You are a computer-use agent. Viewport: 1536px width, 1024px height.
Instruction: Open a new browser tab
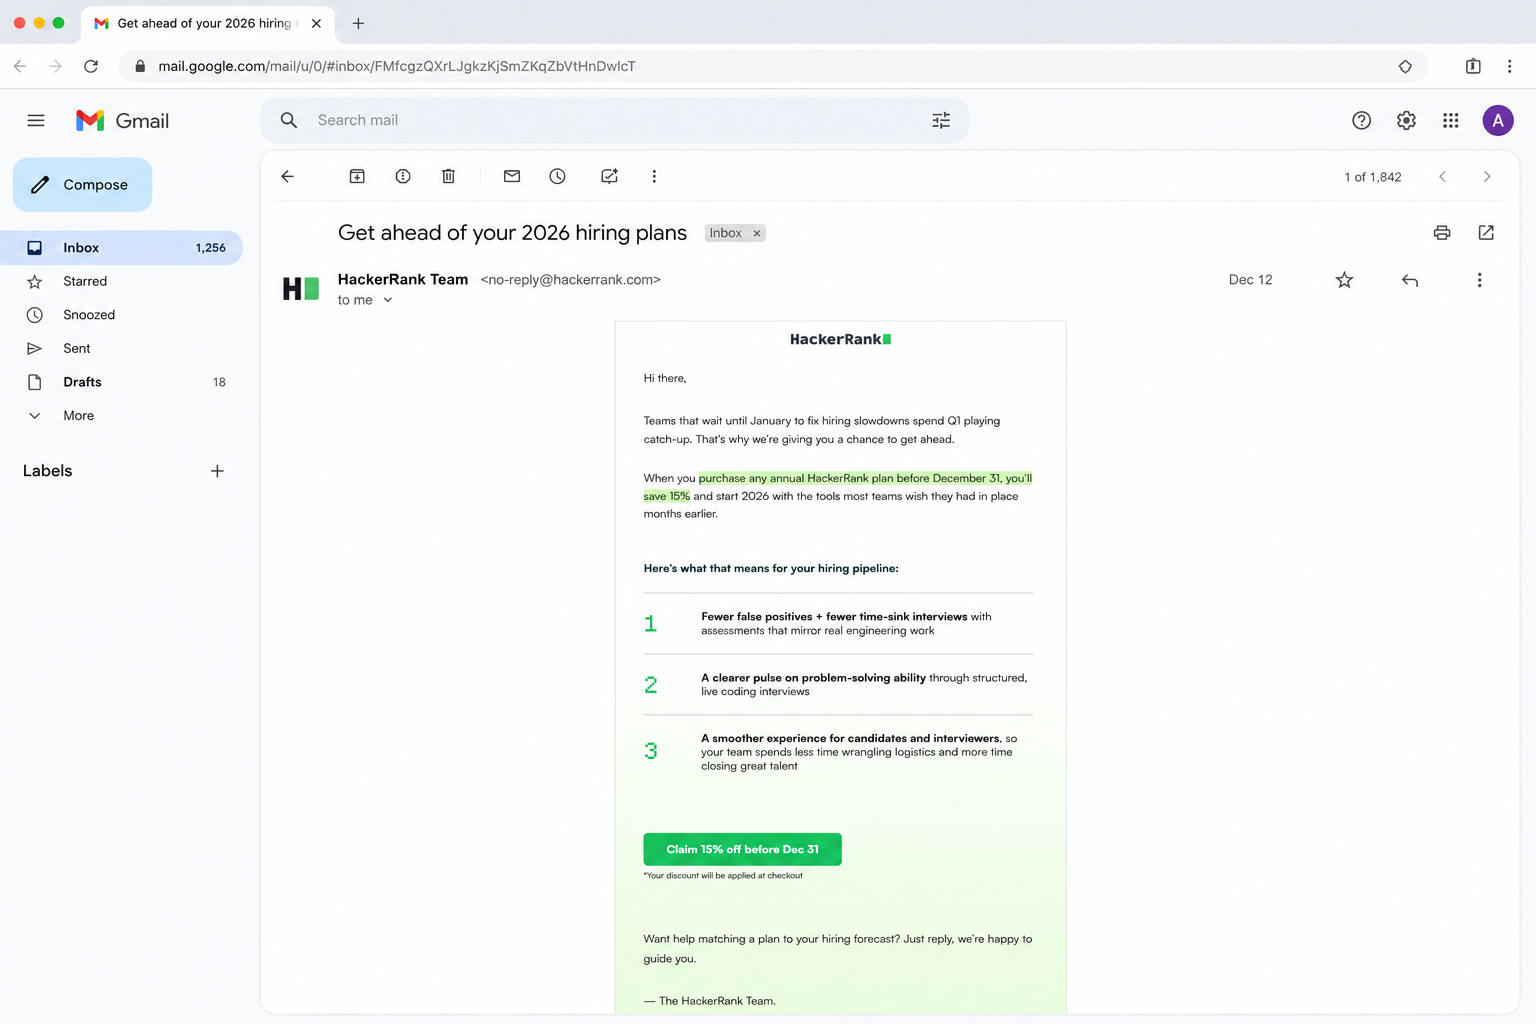coord(358,23)
